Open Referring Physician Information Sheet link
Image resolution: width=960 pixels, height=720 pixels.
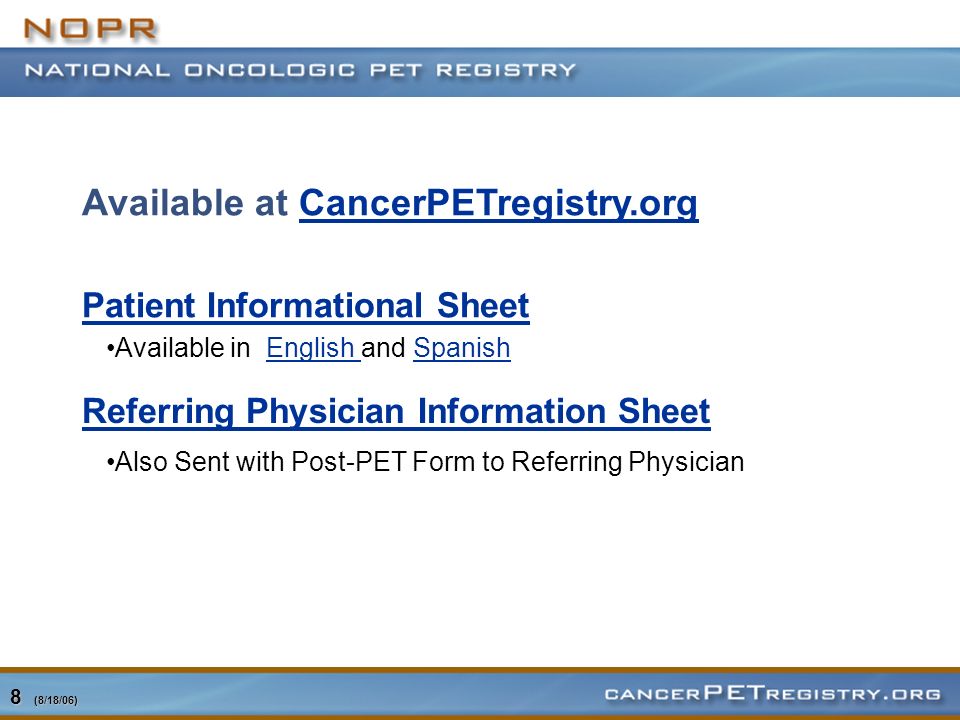pos(396,411)
